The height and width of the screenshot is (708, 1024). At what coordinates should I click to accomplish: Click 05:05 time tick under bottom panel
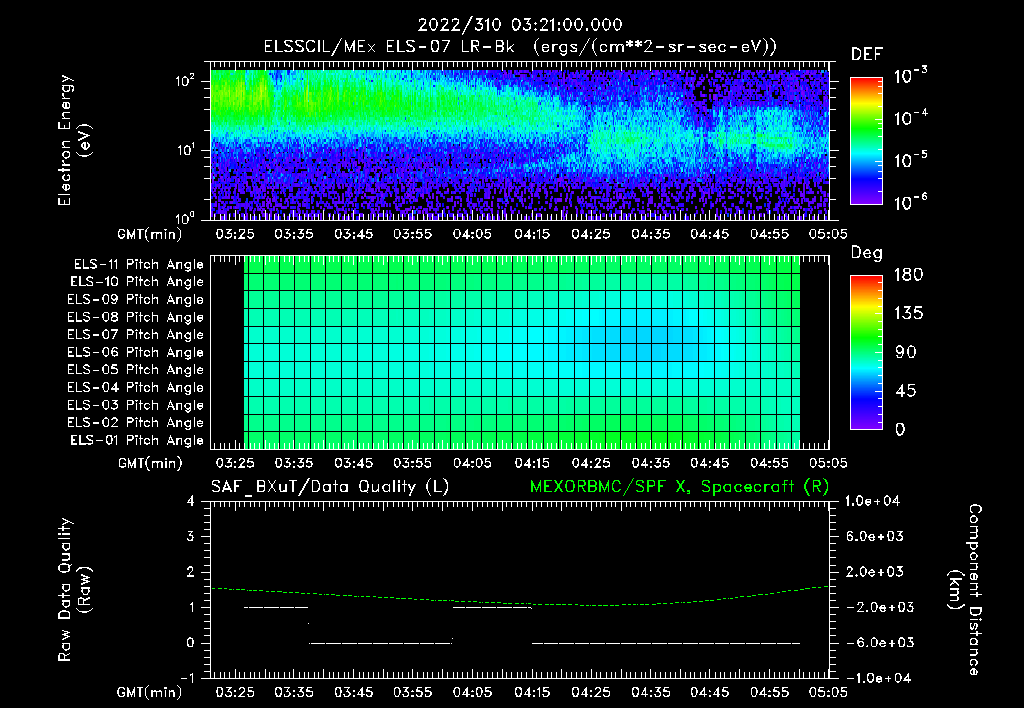point(828,692)
